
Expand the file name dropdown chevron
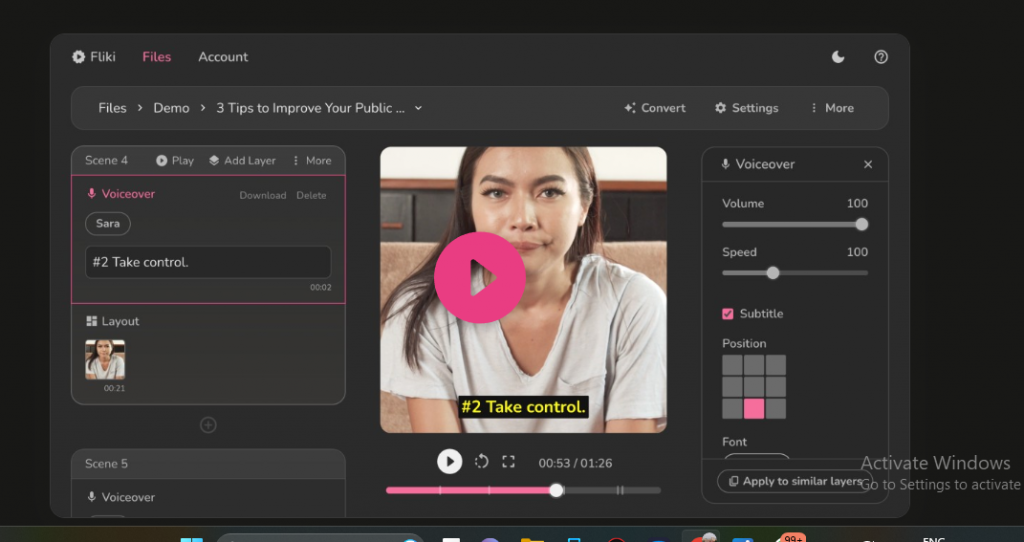coord(418,108)
